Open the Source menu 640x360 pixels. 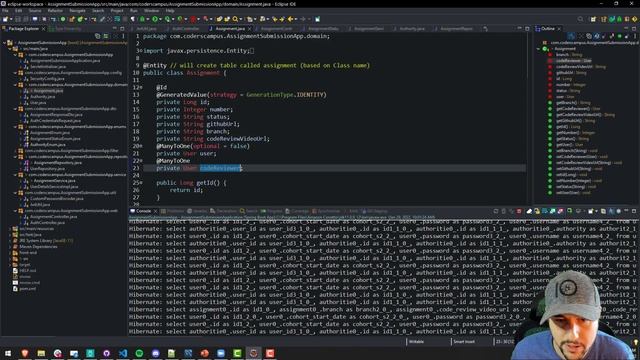pyautogui.click(x=35, y=11)
